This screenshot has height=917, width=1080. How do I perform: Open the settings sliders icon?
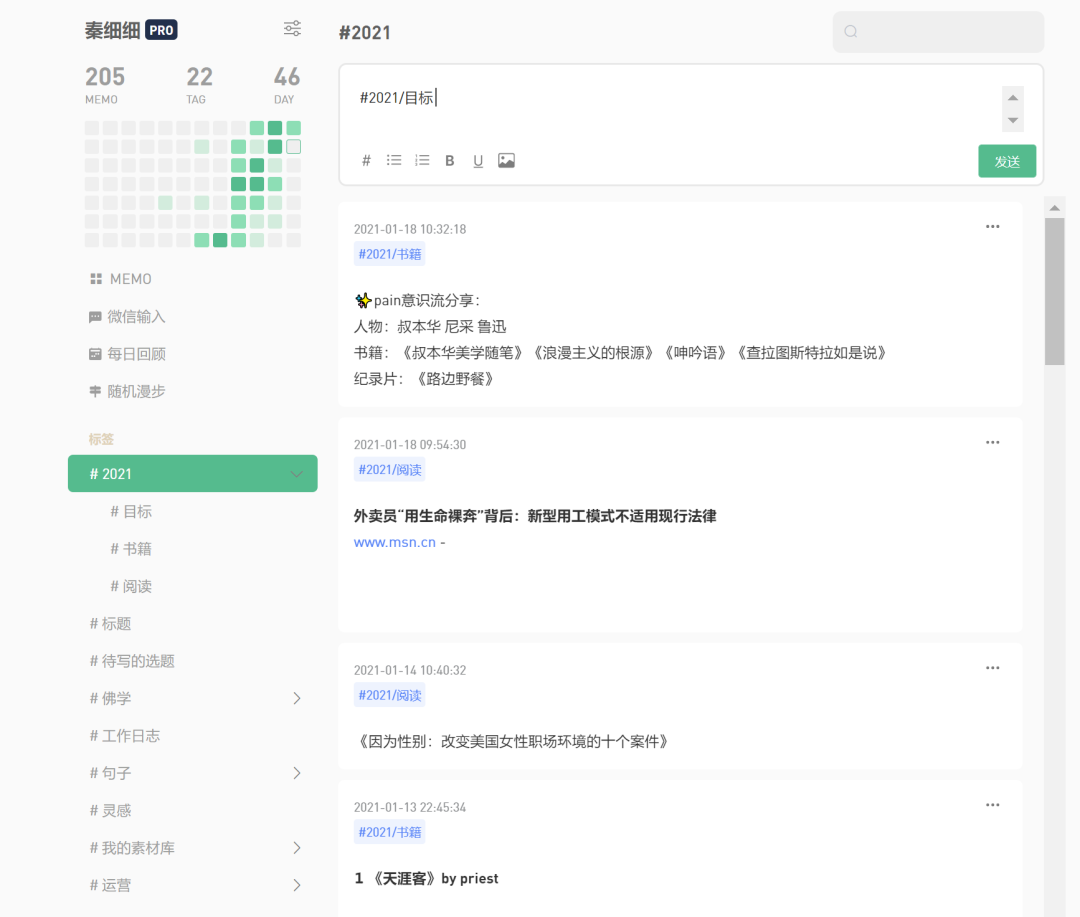click(x=292, y=28)
